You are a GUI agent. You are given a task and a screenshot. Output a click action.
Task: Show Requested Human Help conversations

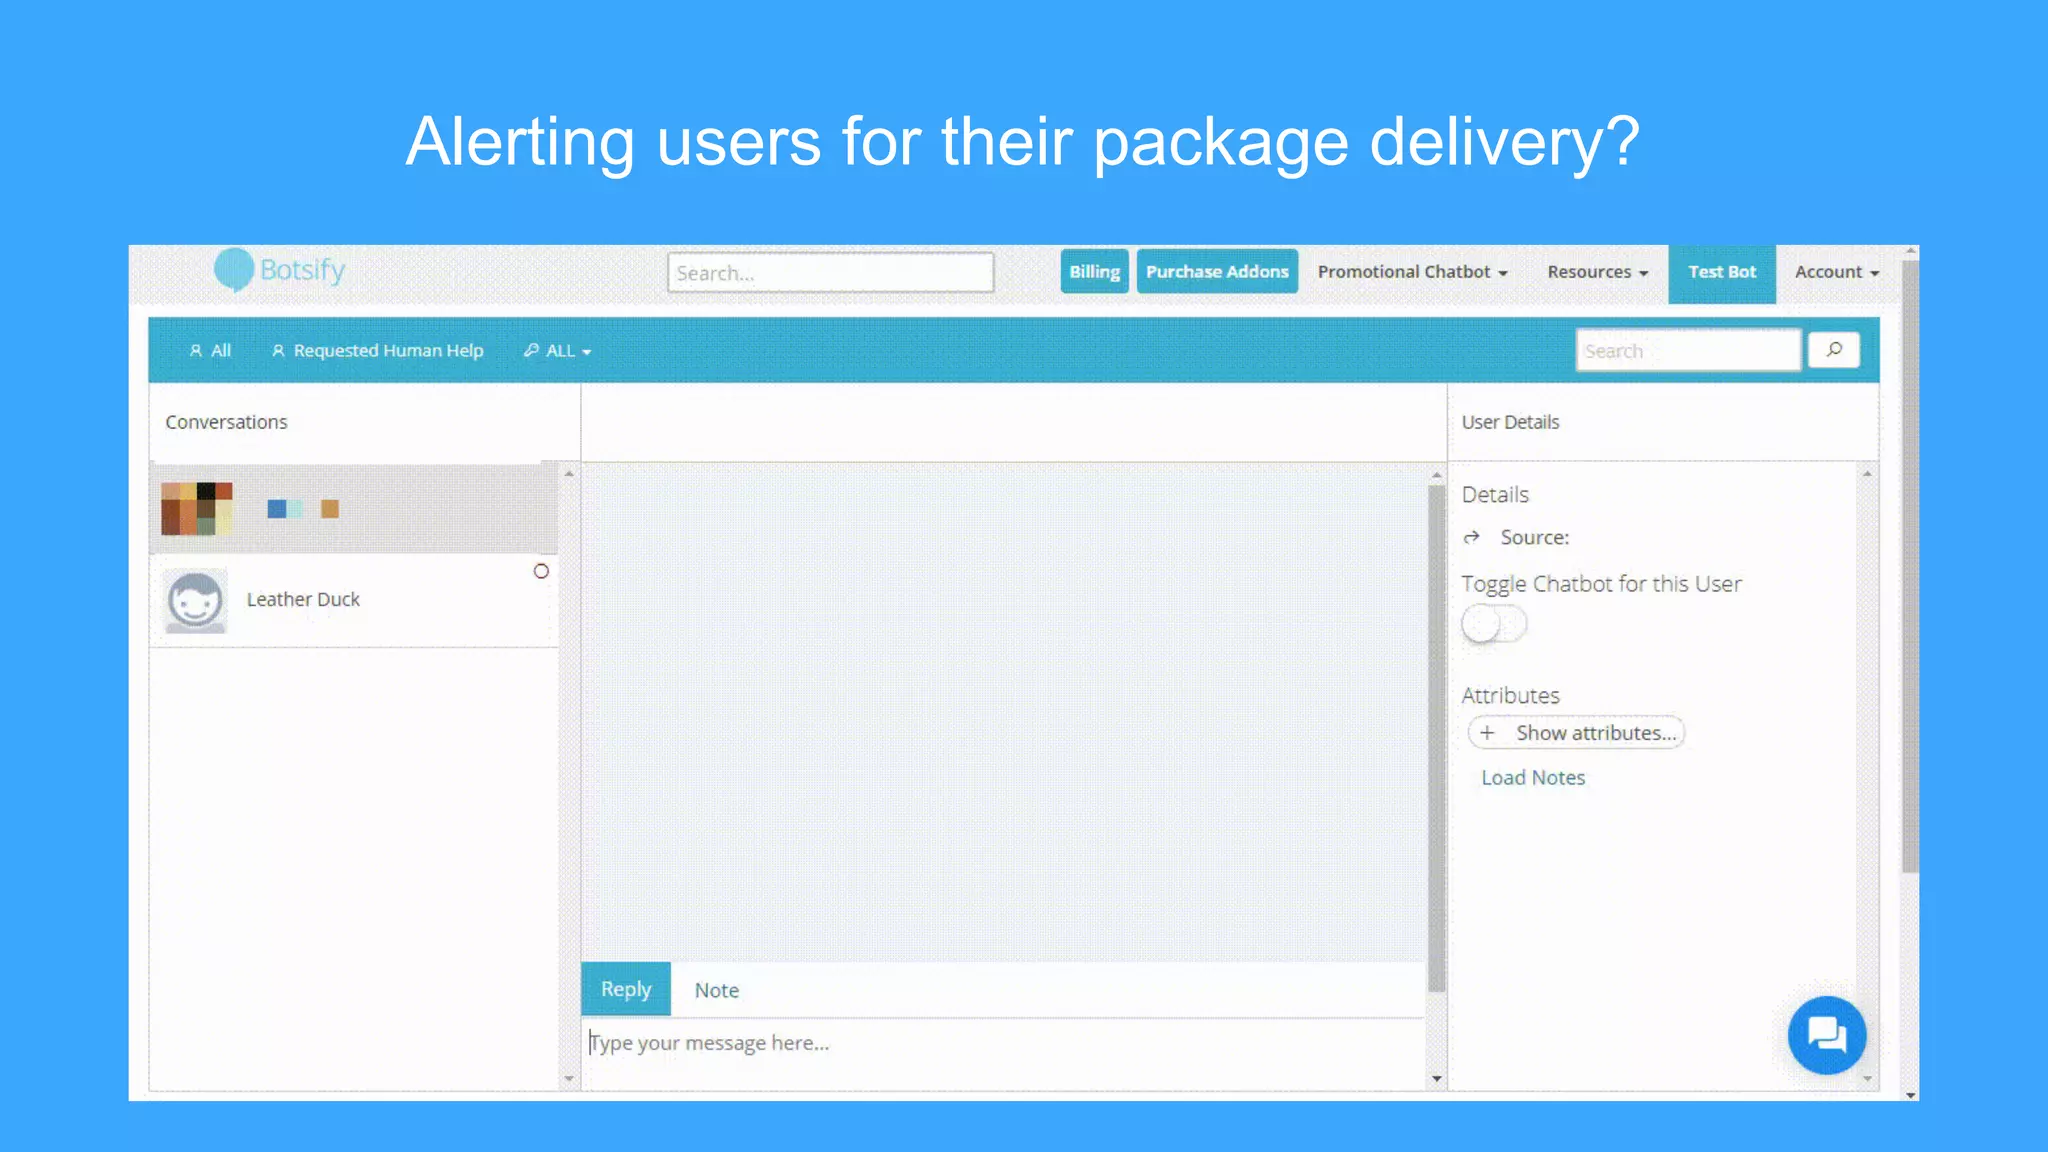pyautogui.click(x=377, y=350)
